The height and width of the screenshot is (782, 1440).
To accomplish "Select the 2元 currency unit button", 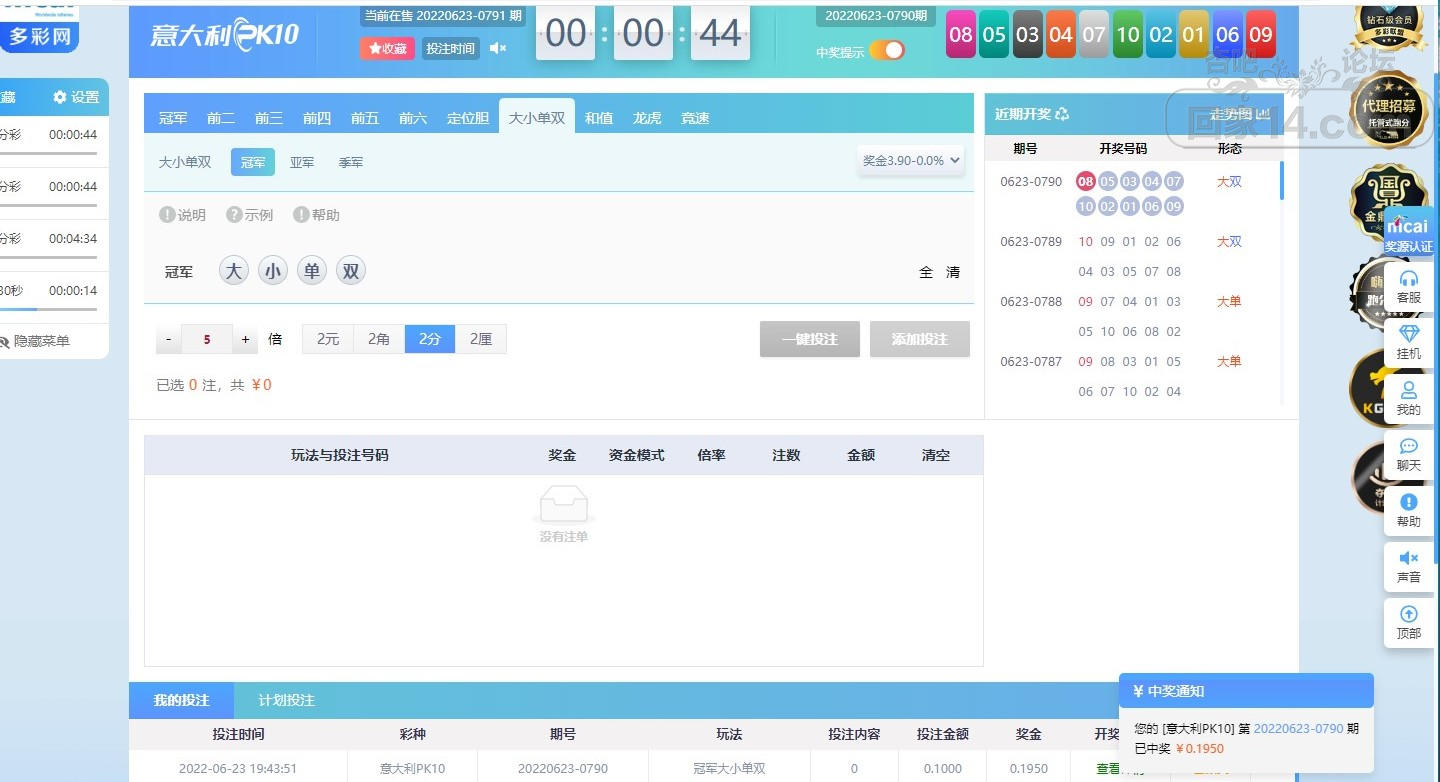I will [x=328, y=339].
